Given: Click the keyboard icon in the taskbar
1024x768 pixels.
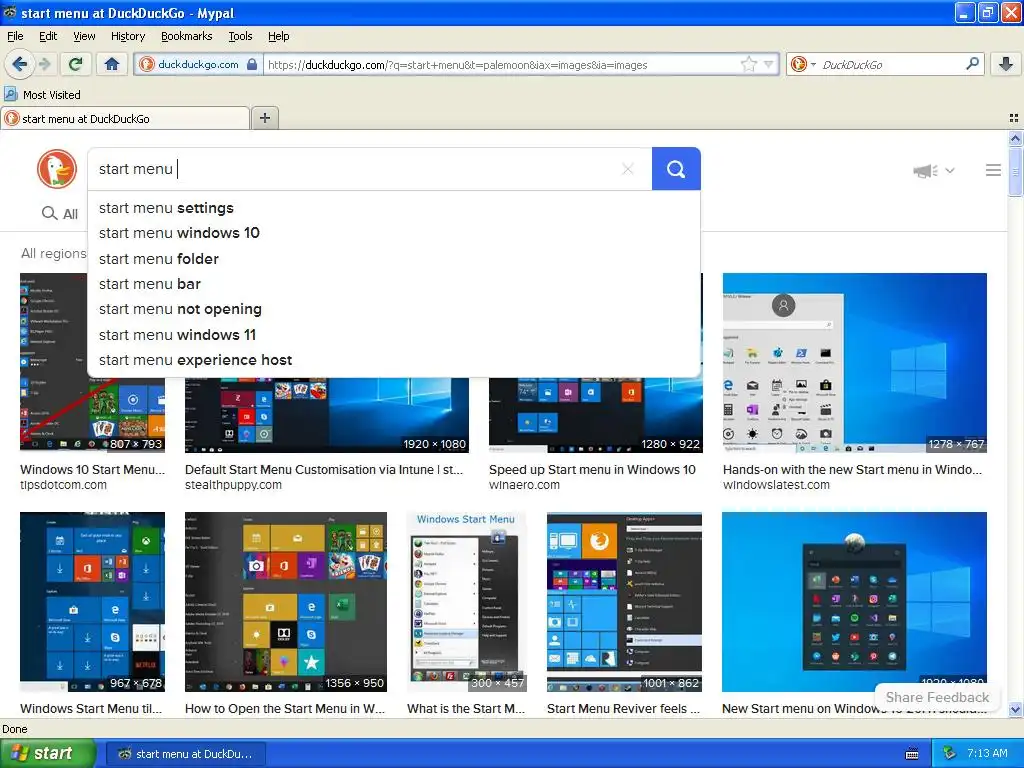Looking at the screenshot, I should tap(912, 754).
